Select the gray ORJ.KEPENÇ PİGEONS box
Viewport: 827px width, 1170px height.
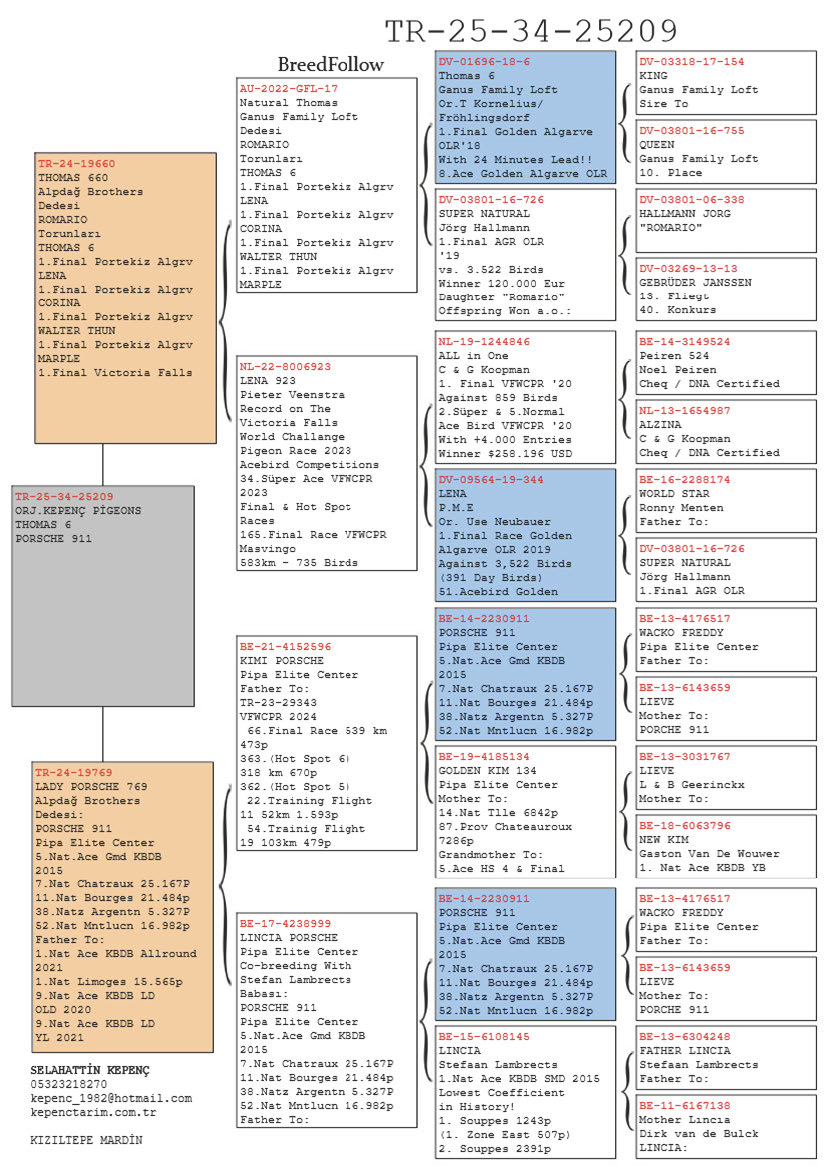pos(103,595)
